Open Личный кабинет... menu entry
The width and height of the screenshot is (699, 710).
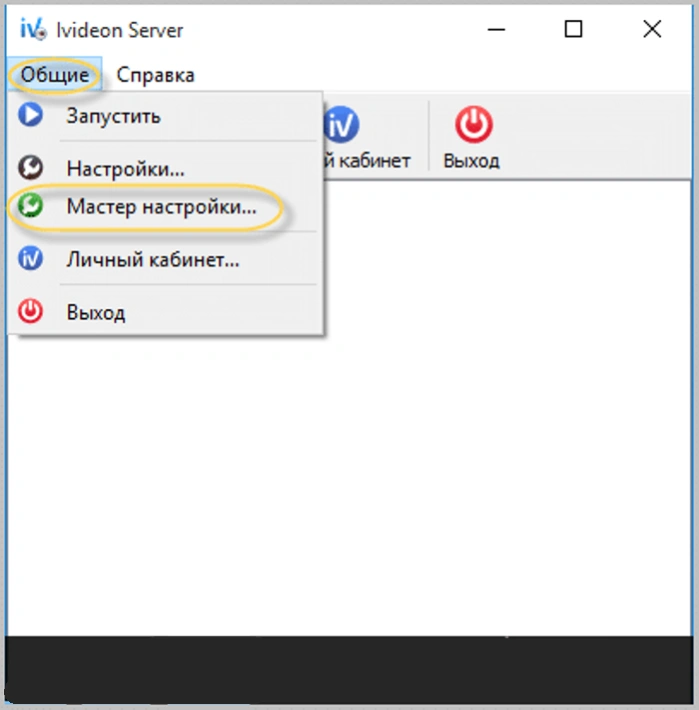pos(166,259)
